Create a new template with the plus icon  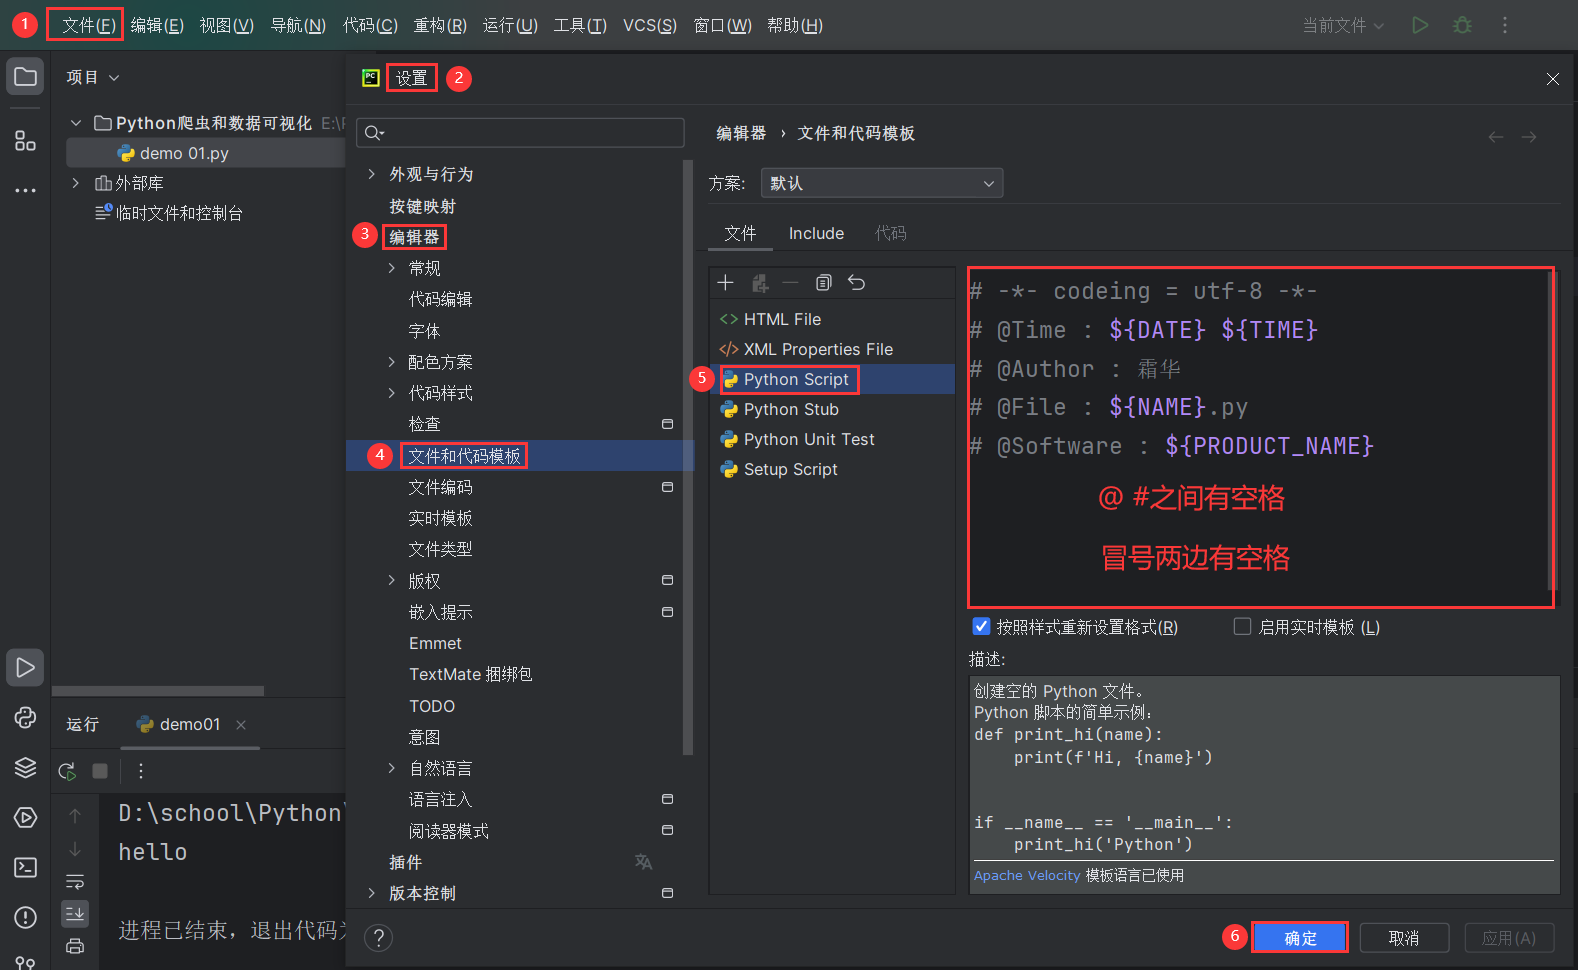tap(726, 283)
